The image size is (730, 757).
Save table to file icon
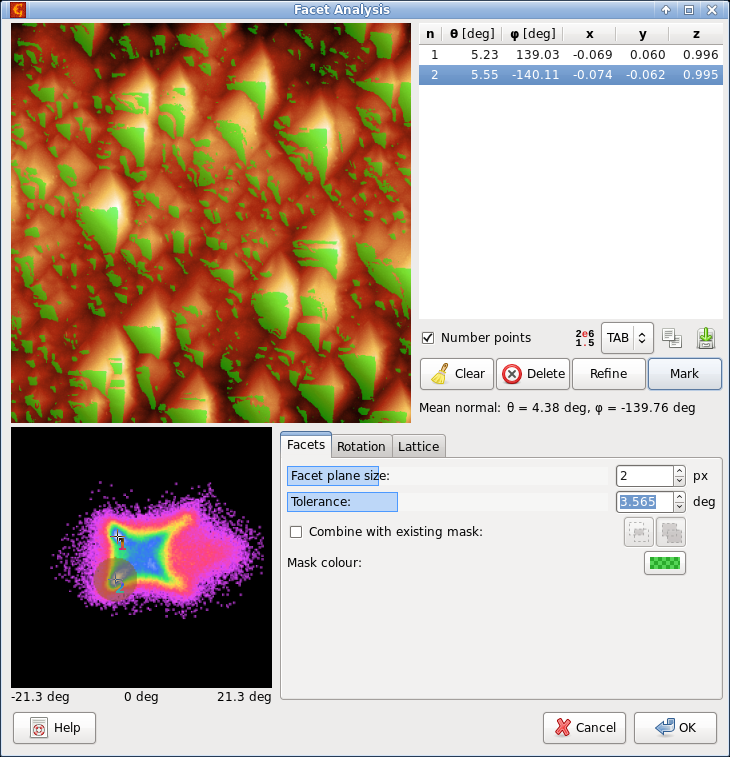point(706,338)
